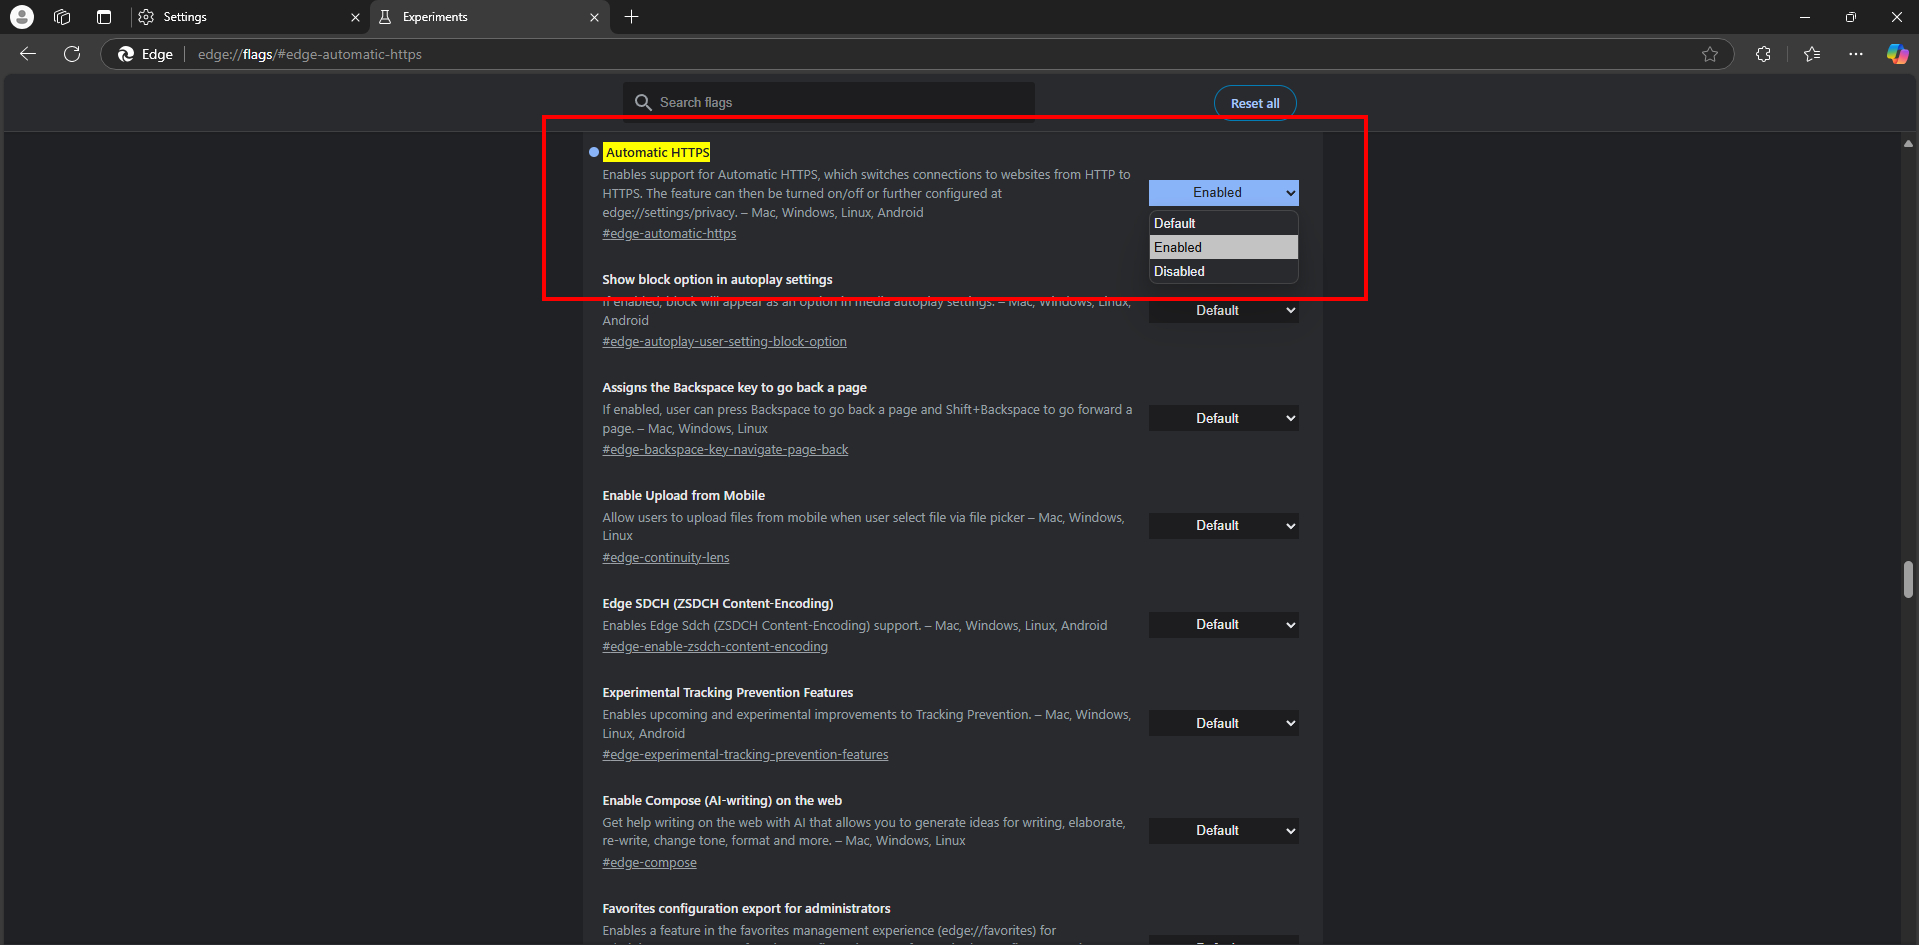This screenshot has width=1919, height=945.
Task: Open the #edge-autoplay-user-setting-block-option link
Action: point(724,341)
